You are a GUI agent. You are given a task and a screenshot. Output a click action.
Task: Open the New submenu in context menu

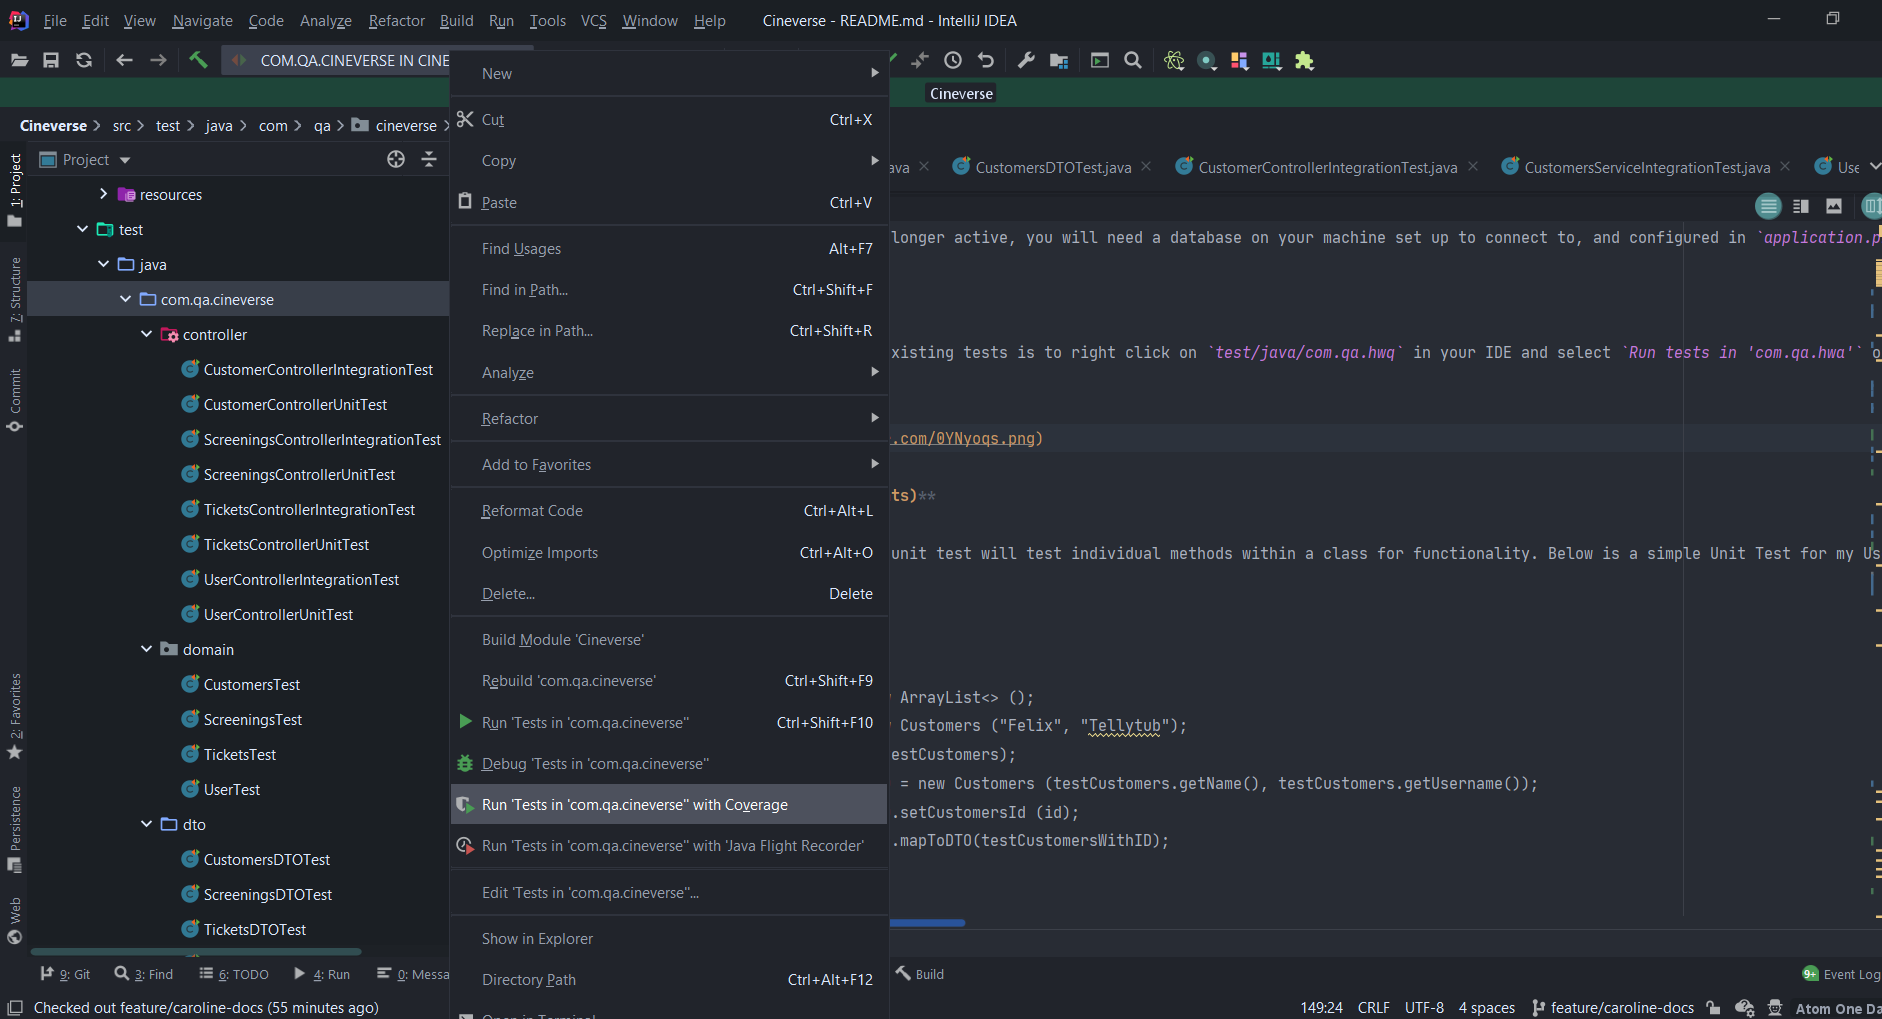[x=669, y=73]
